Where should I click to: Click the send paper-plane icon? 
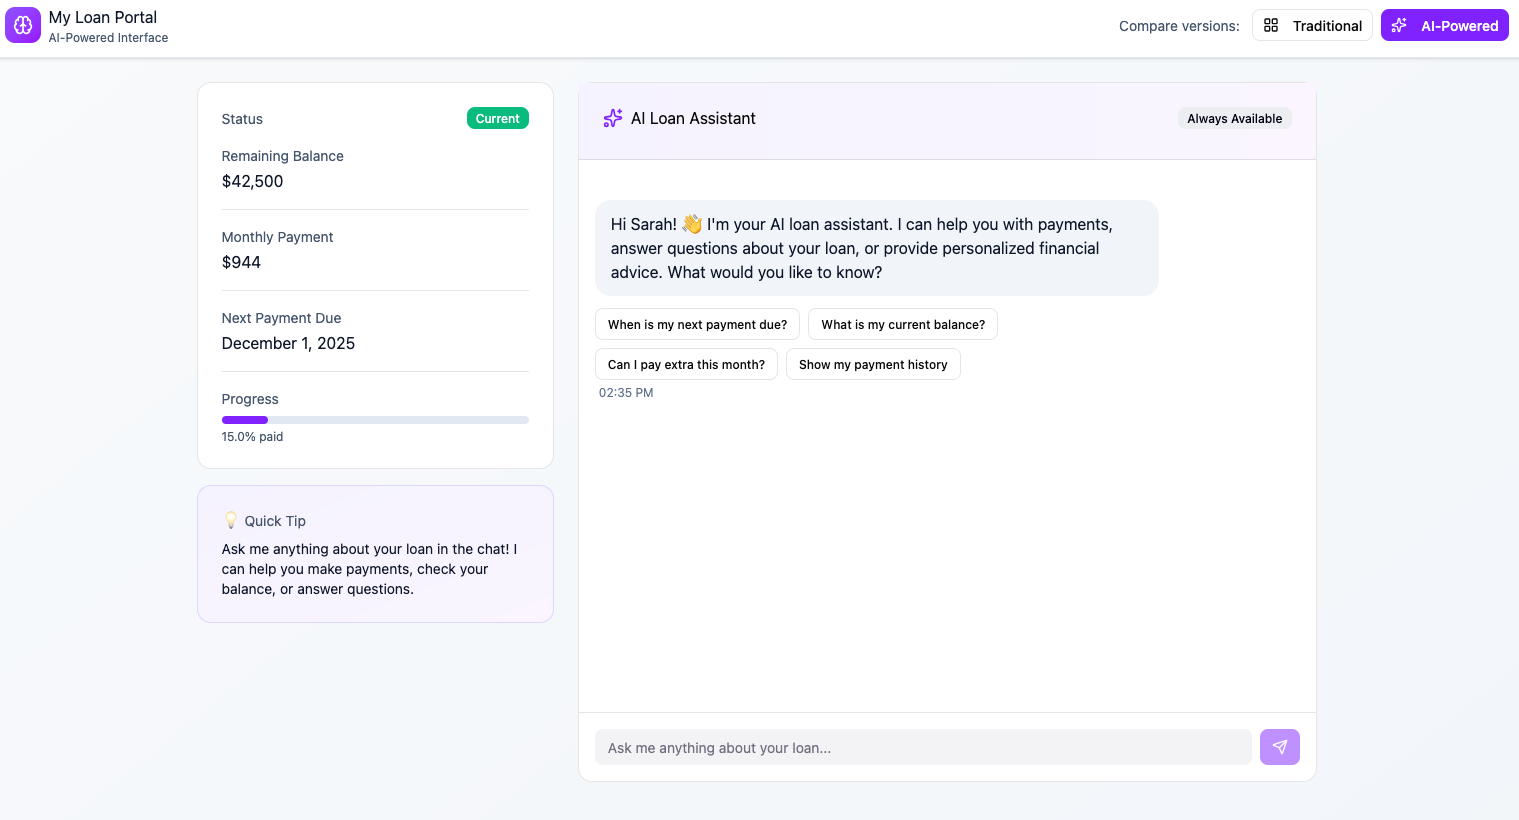[x=1279, y=747]
